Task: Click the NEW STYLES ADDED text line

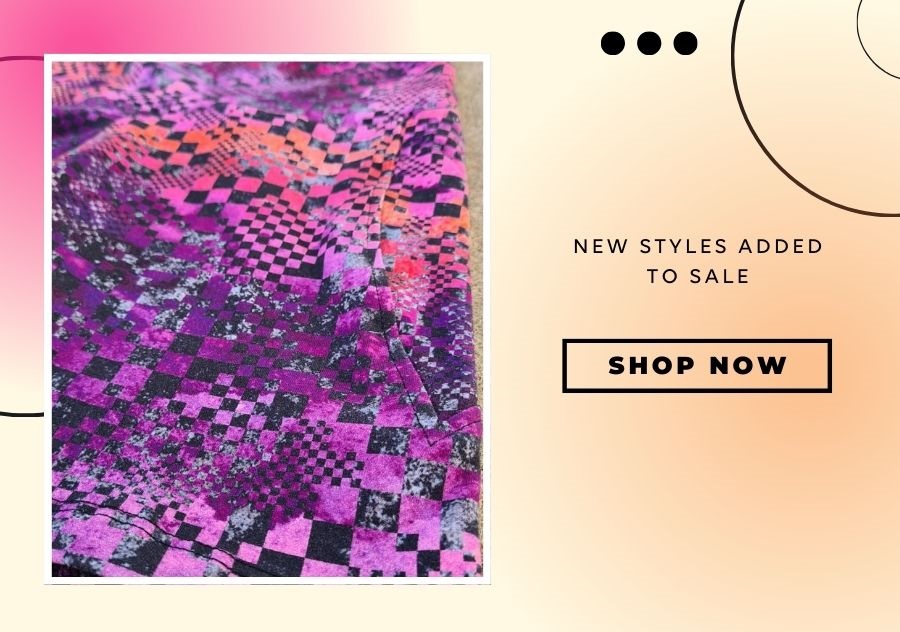Action: (x=698, y=246)
